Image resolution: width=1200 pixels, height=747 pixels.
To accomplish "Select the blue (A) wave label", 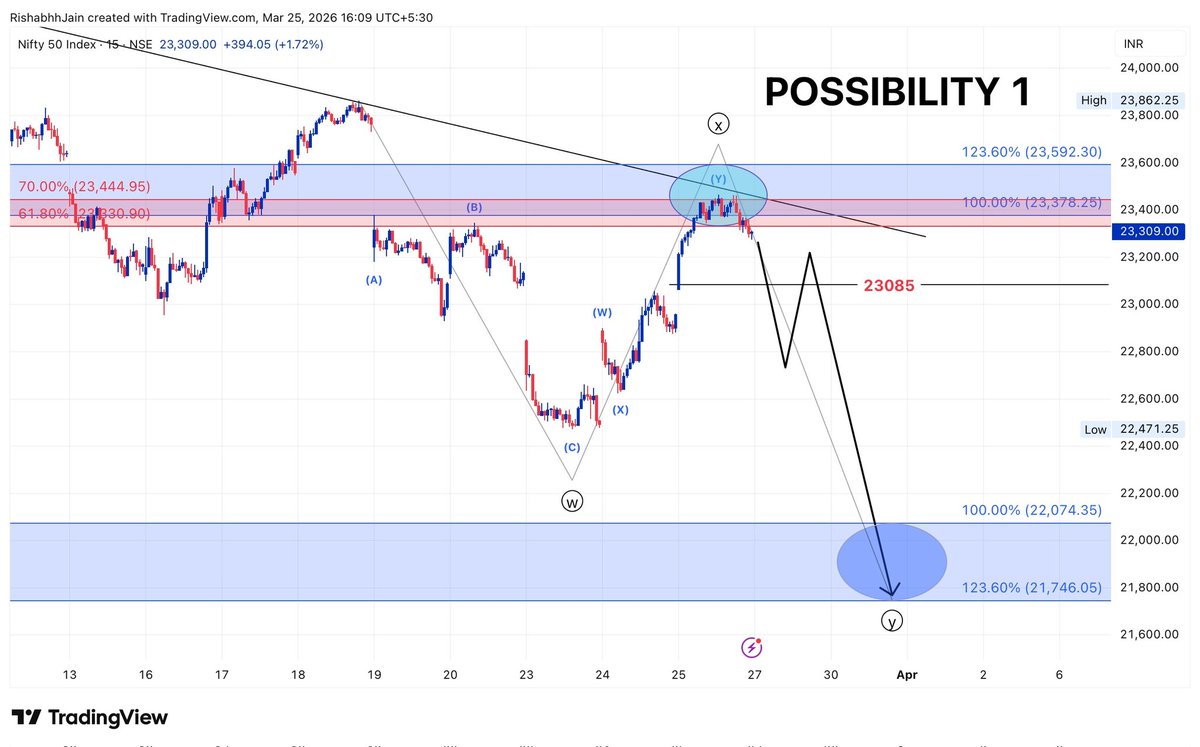I will 374,280.
